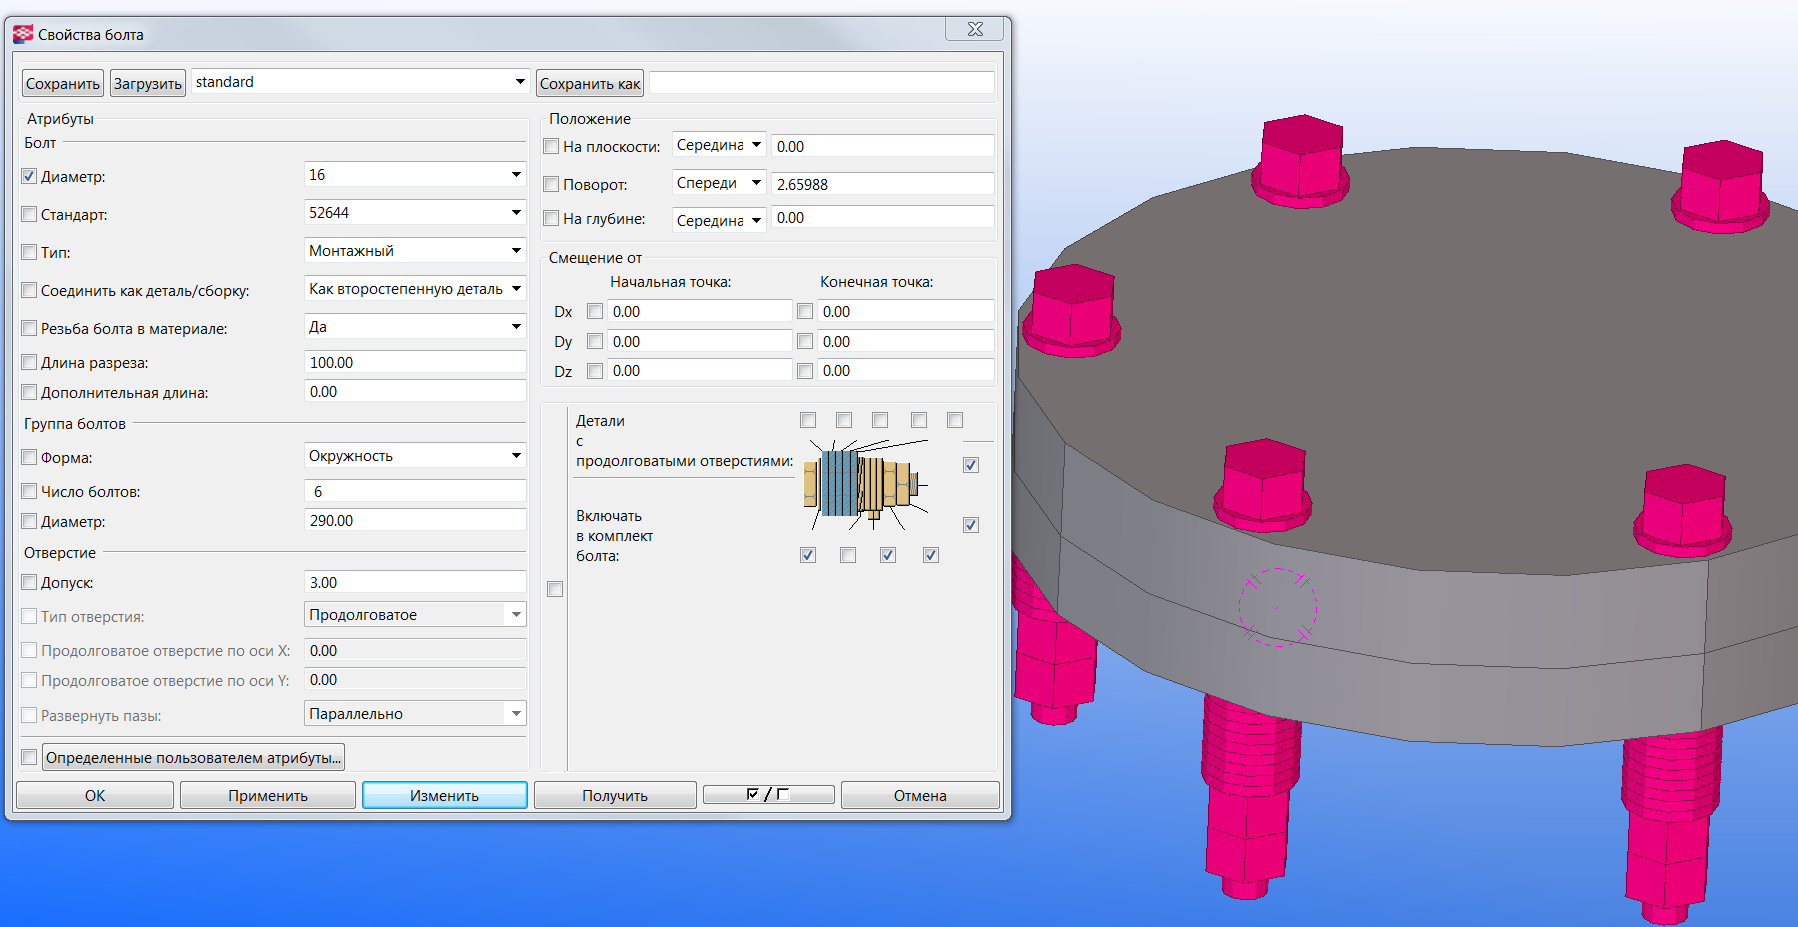This screenshot has height=927, width=1798.
Task: Enable the Стандарт checkbox
Action: 29,214
